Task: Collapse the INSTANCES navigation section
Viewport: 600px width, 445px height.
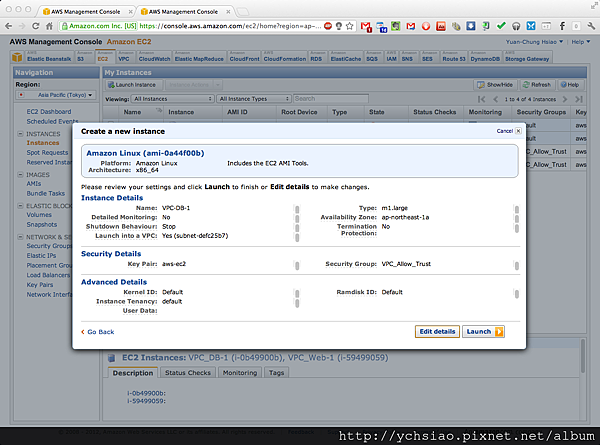Action: point(20,134)
